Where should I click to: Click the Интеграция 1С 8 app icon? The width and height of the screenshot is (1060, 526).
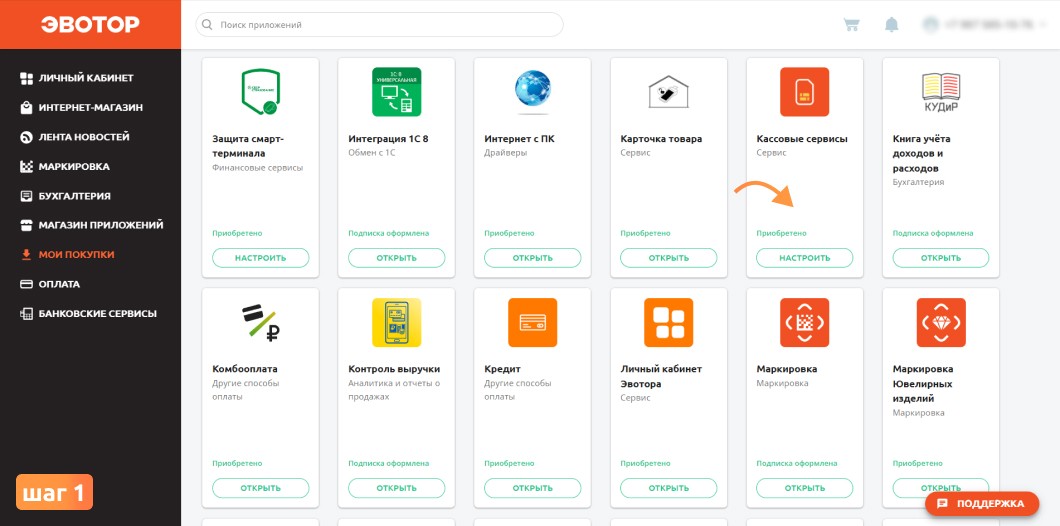(x=396, y=92)
